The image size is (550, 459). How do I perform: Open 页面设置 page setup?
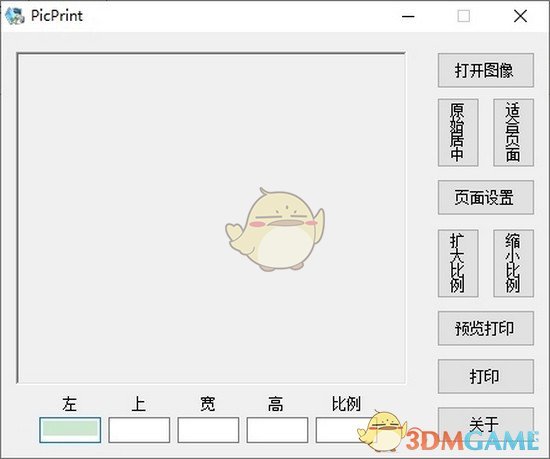tap(486, 197)
